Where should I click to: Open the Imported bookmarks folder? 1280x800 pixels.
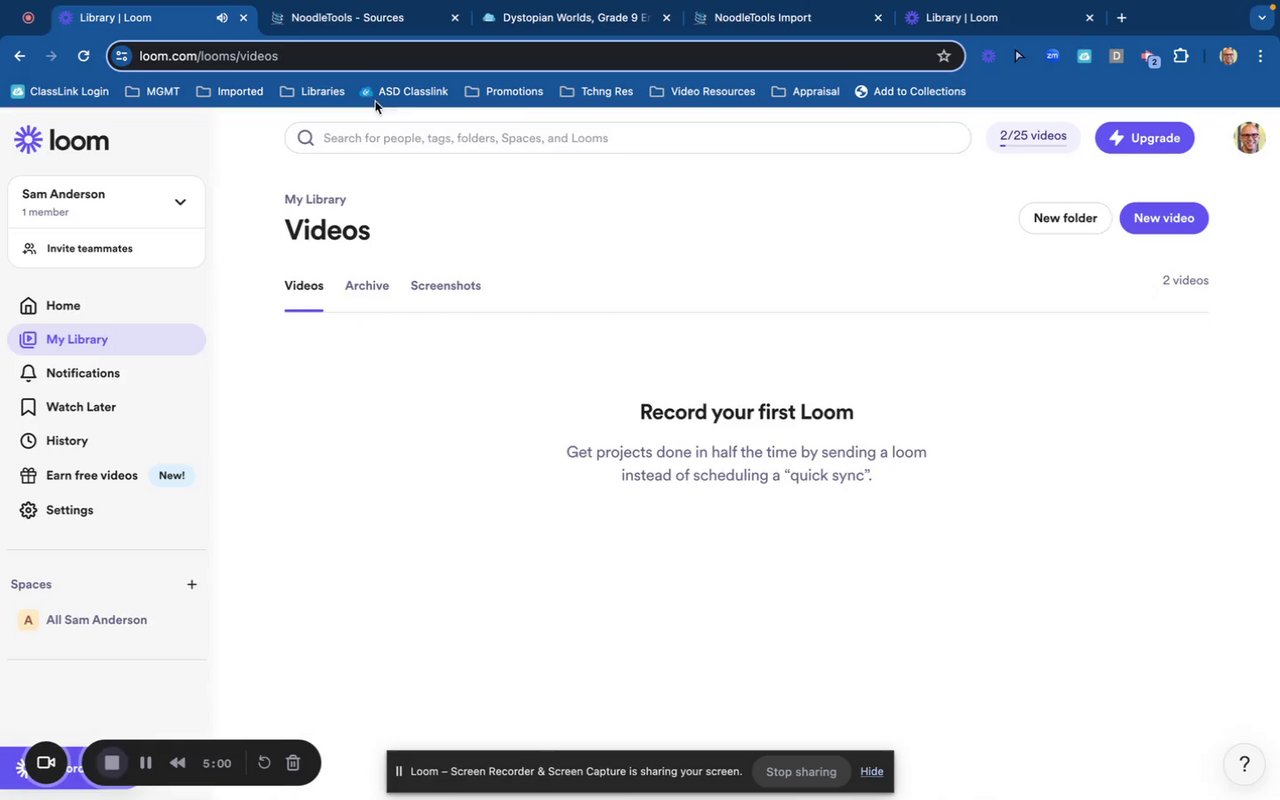tap(230, 91)
